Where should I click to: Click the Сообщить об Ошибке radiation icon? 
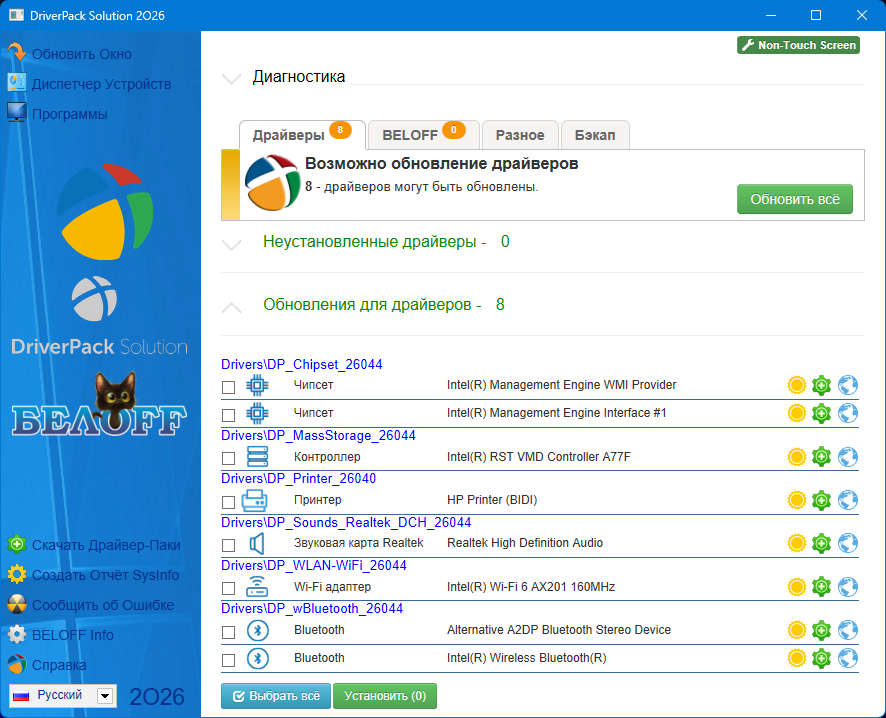[17, 604]
